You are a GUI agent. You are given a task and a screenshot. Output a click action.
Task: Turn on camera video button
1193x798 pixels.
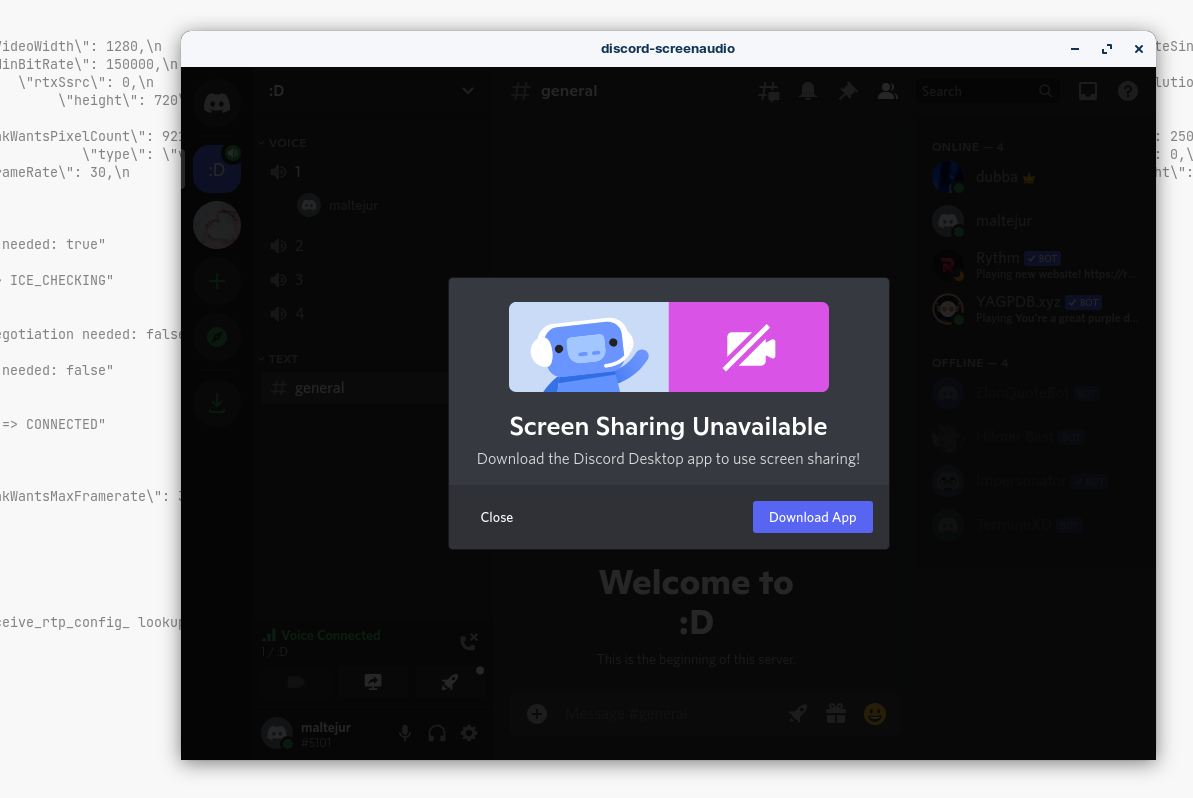[296, 682]
